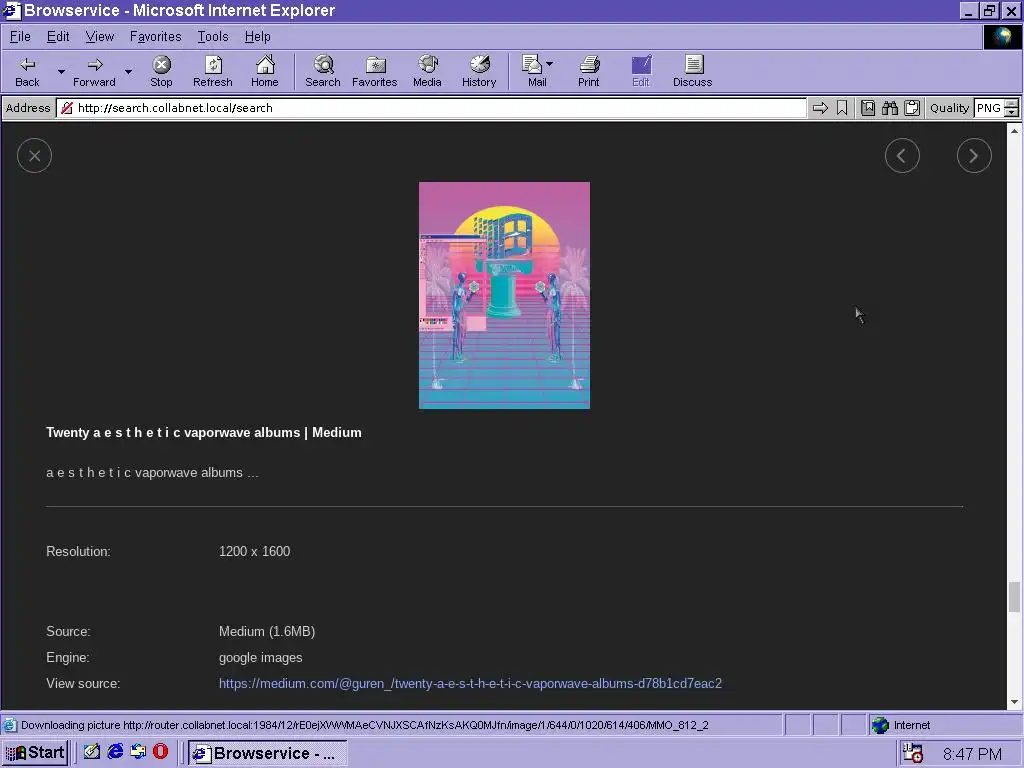Click the Quality PNG value field
The width and height of the screenshot is (1024, 768).
click(989, 108)
